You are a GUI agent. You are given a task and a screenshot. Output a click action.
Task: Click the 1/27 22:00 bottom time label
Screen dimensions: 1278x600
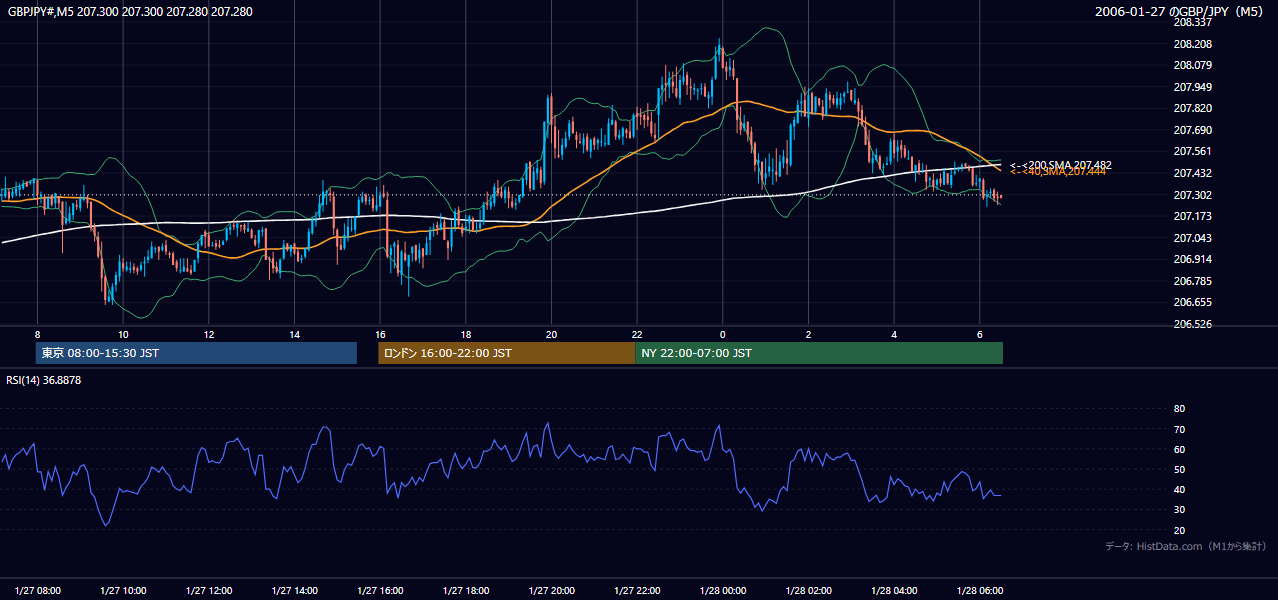pos(637,591)
